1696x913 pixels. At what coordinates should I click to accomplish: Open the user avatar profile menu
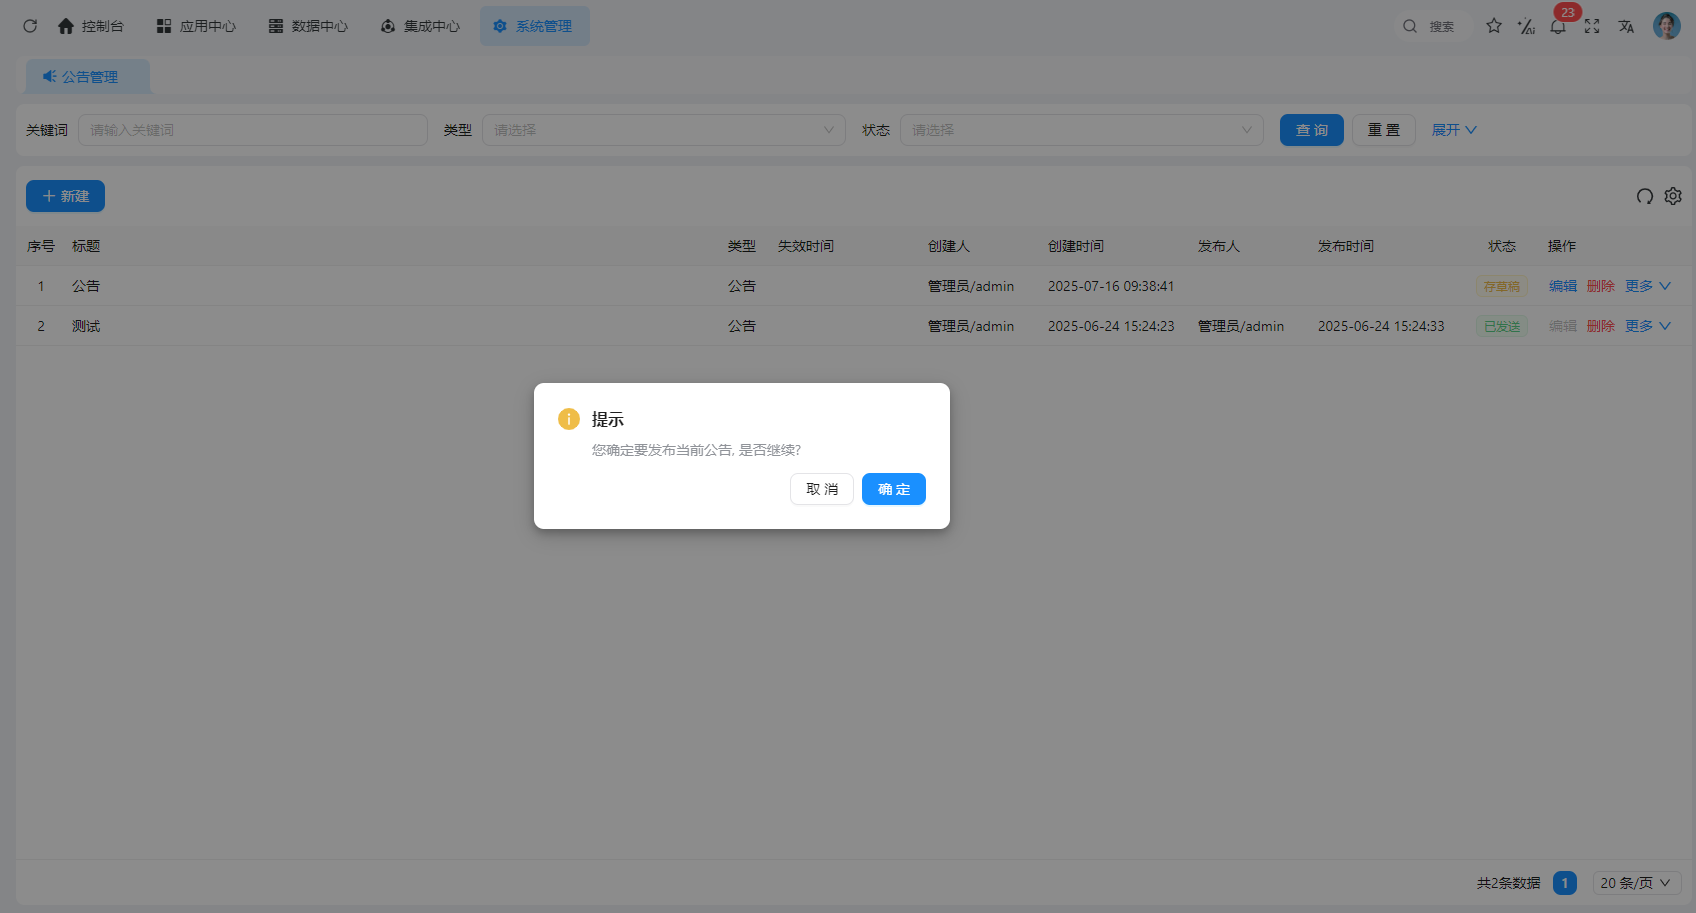coord(1666,25)
